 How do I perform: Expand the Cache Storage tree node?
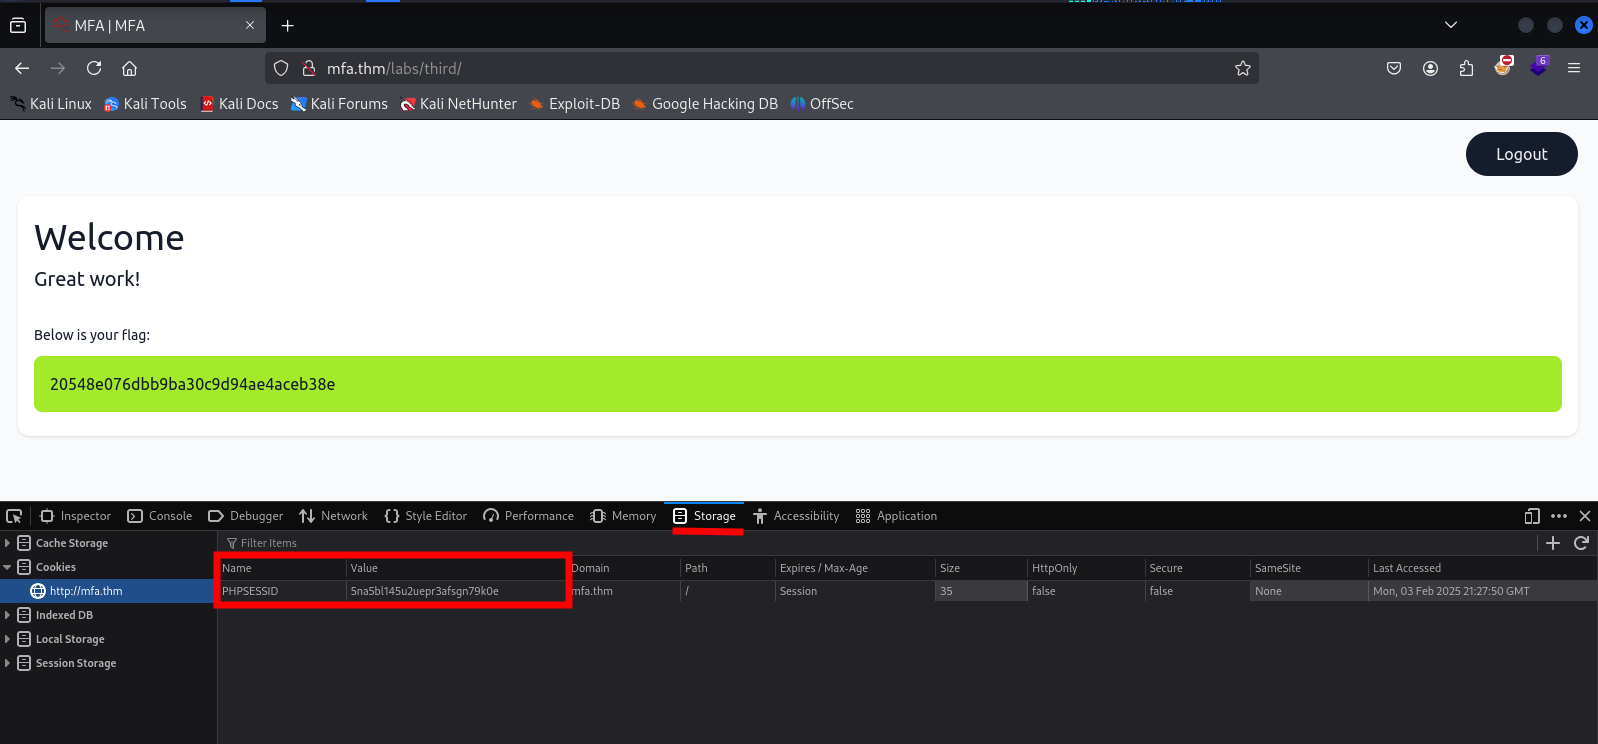pos(7,543)
